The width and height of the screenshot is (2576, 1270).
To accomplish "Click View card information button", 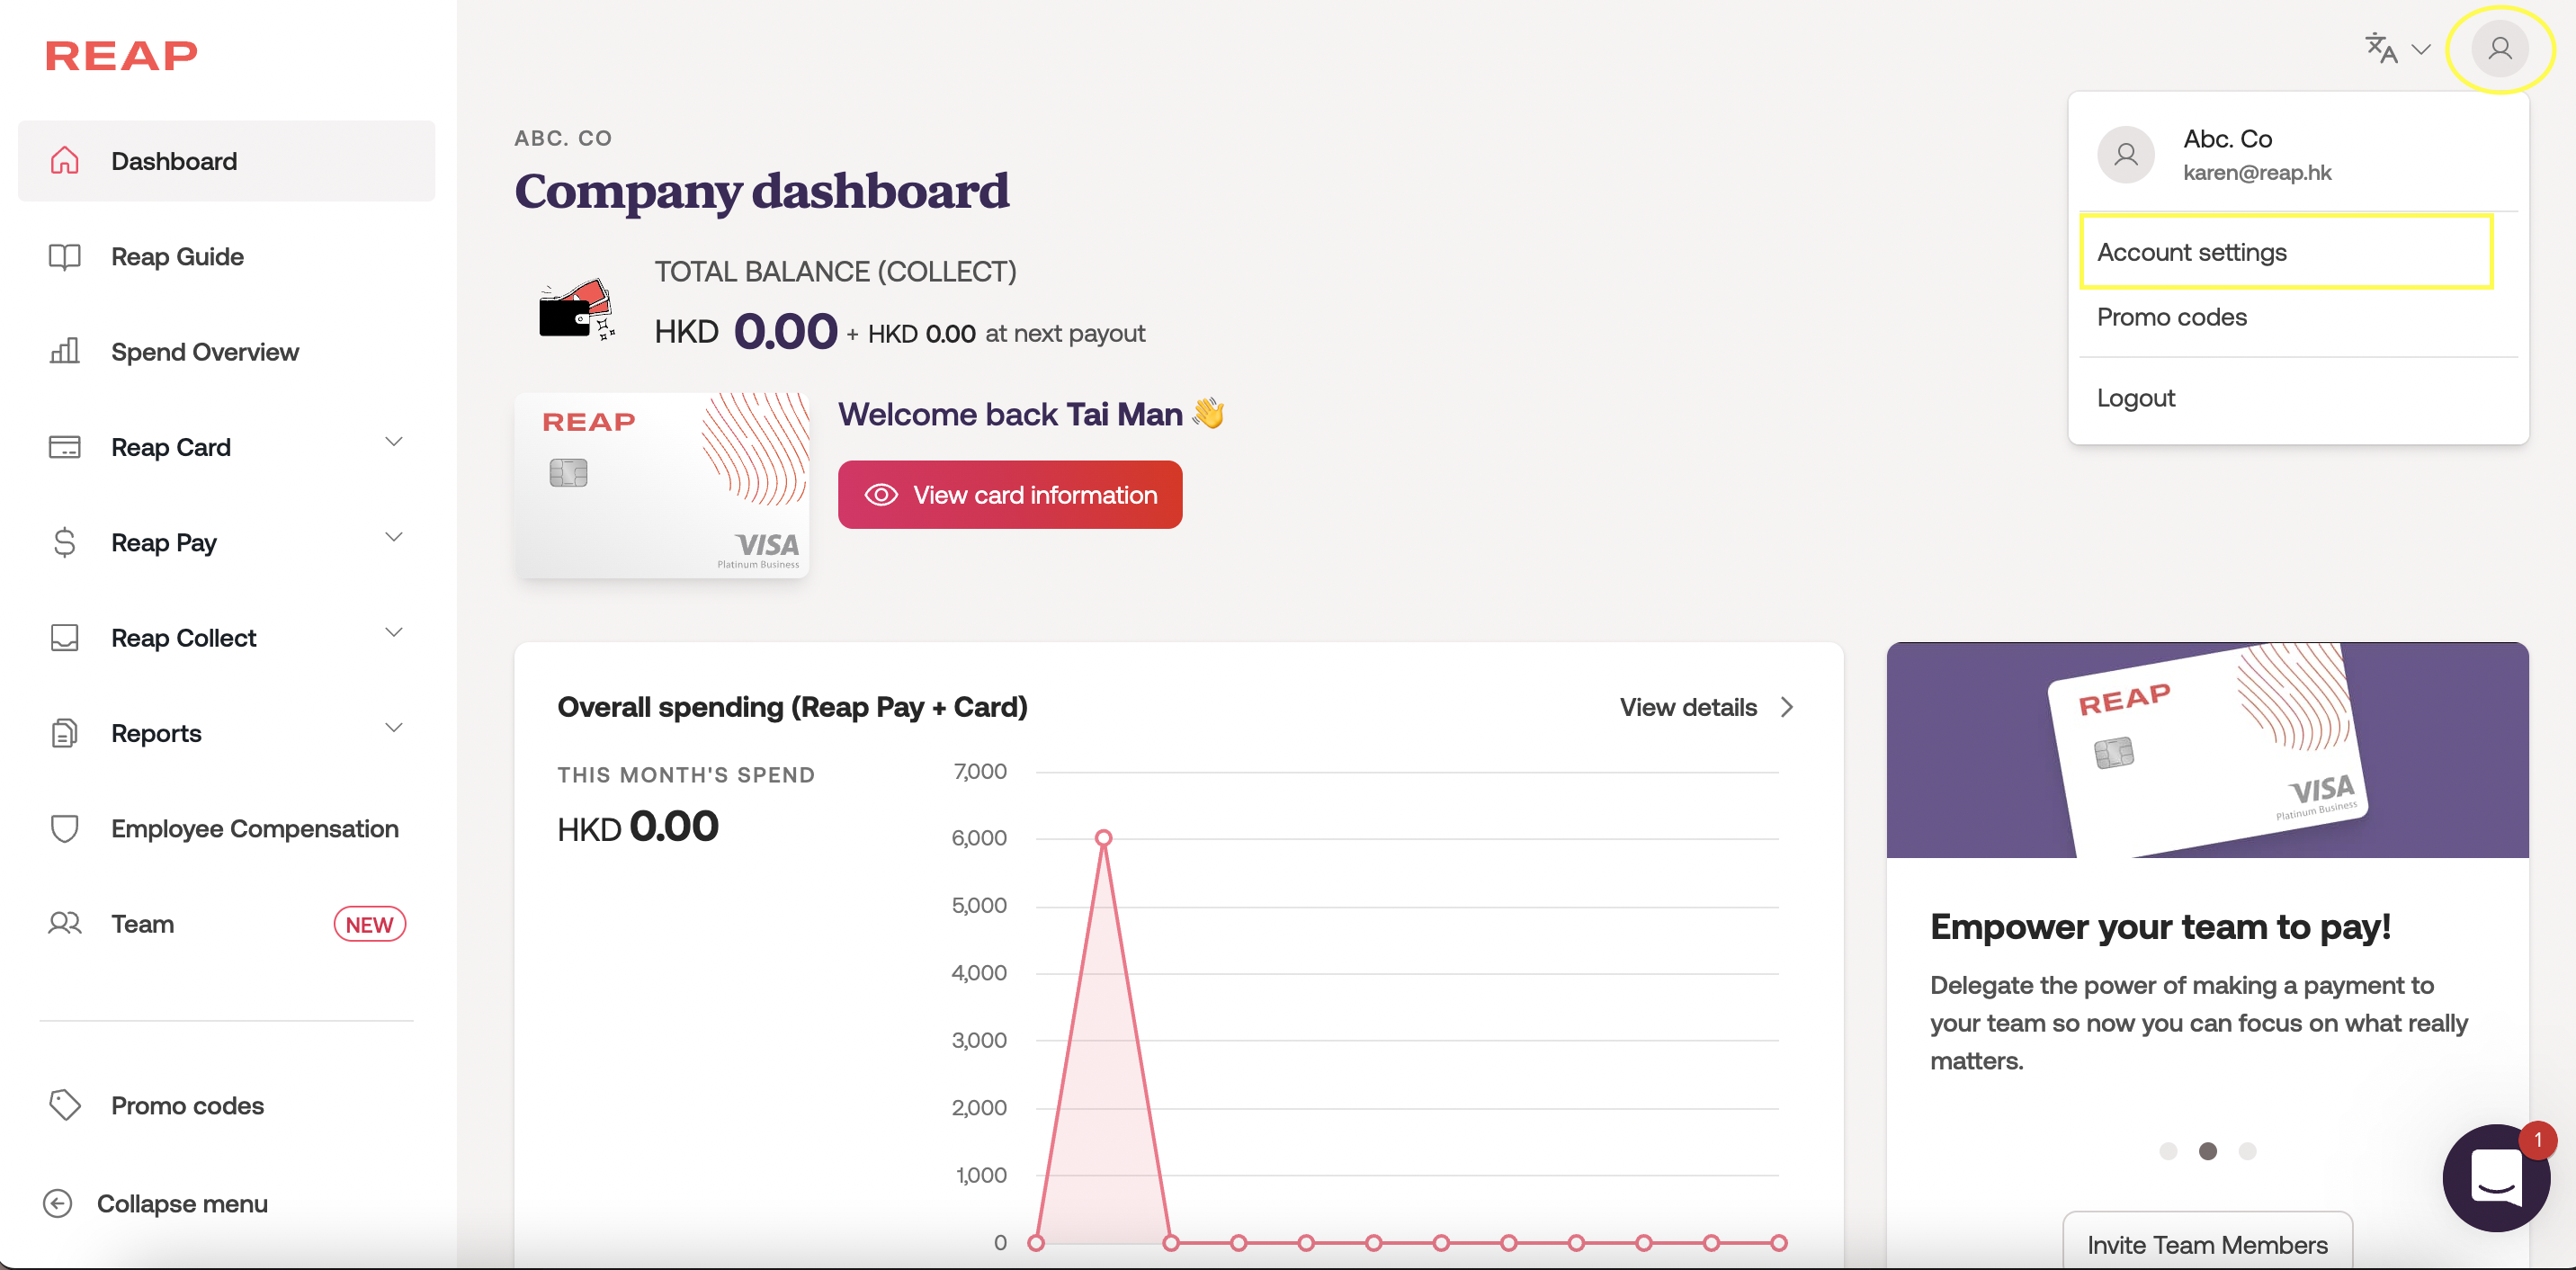I will point(1010,495).
